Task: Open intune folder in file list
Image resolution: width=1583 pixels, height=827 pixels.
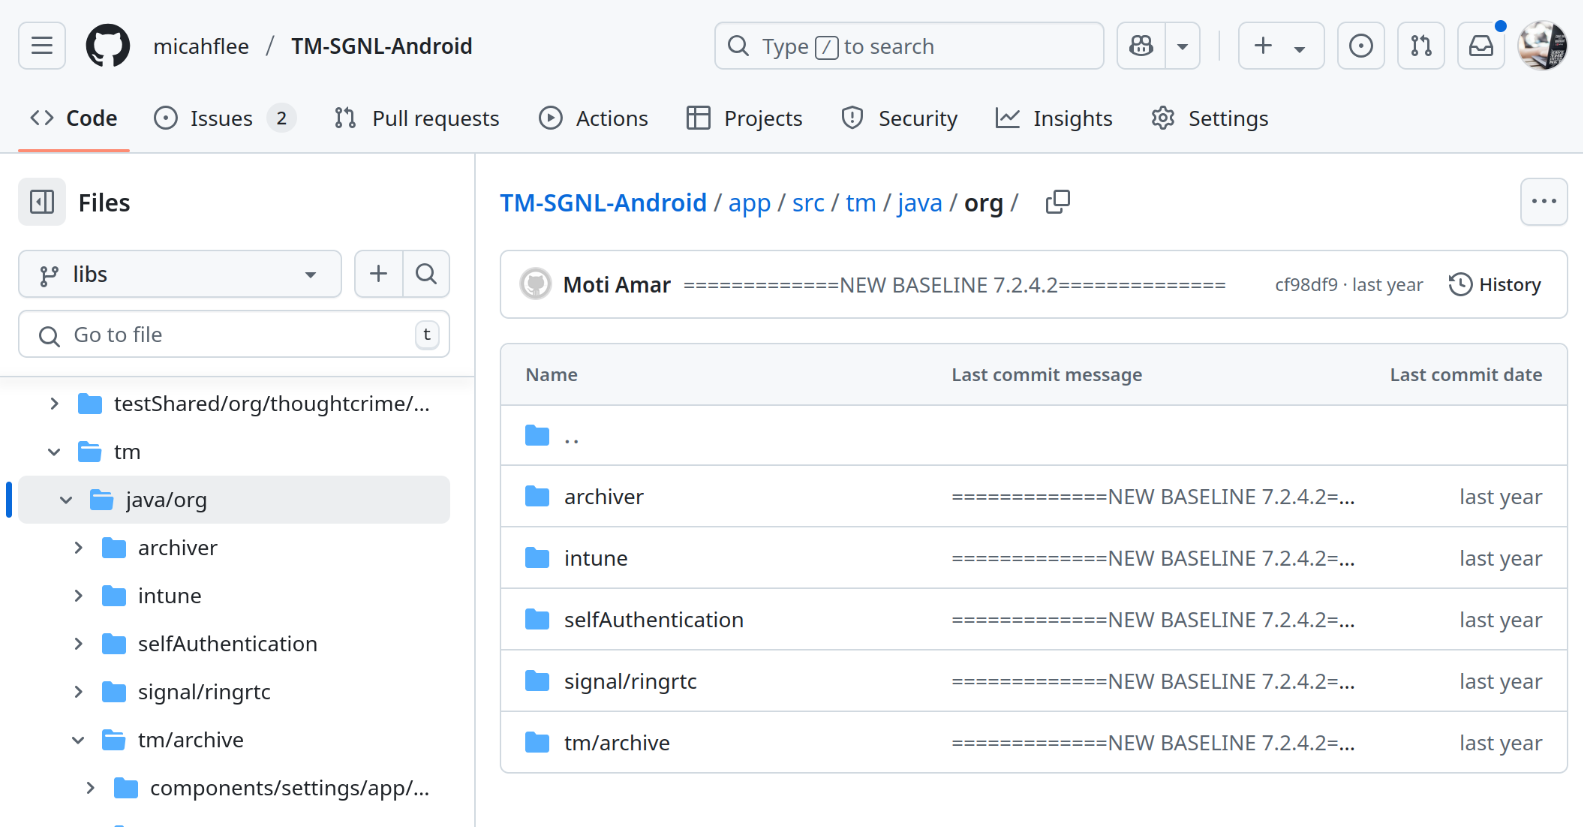Action: click(x=596, y=558)
